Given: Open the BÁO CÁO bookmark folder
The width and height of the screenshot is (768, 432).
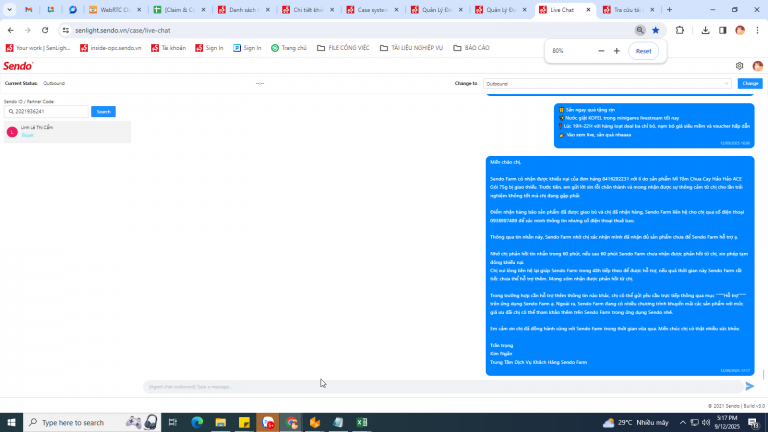Looking at the screenshot, I should pyautogui.click(x=471, y=48).
